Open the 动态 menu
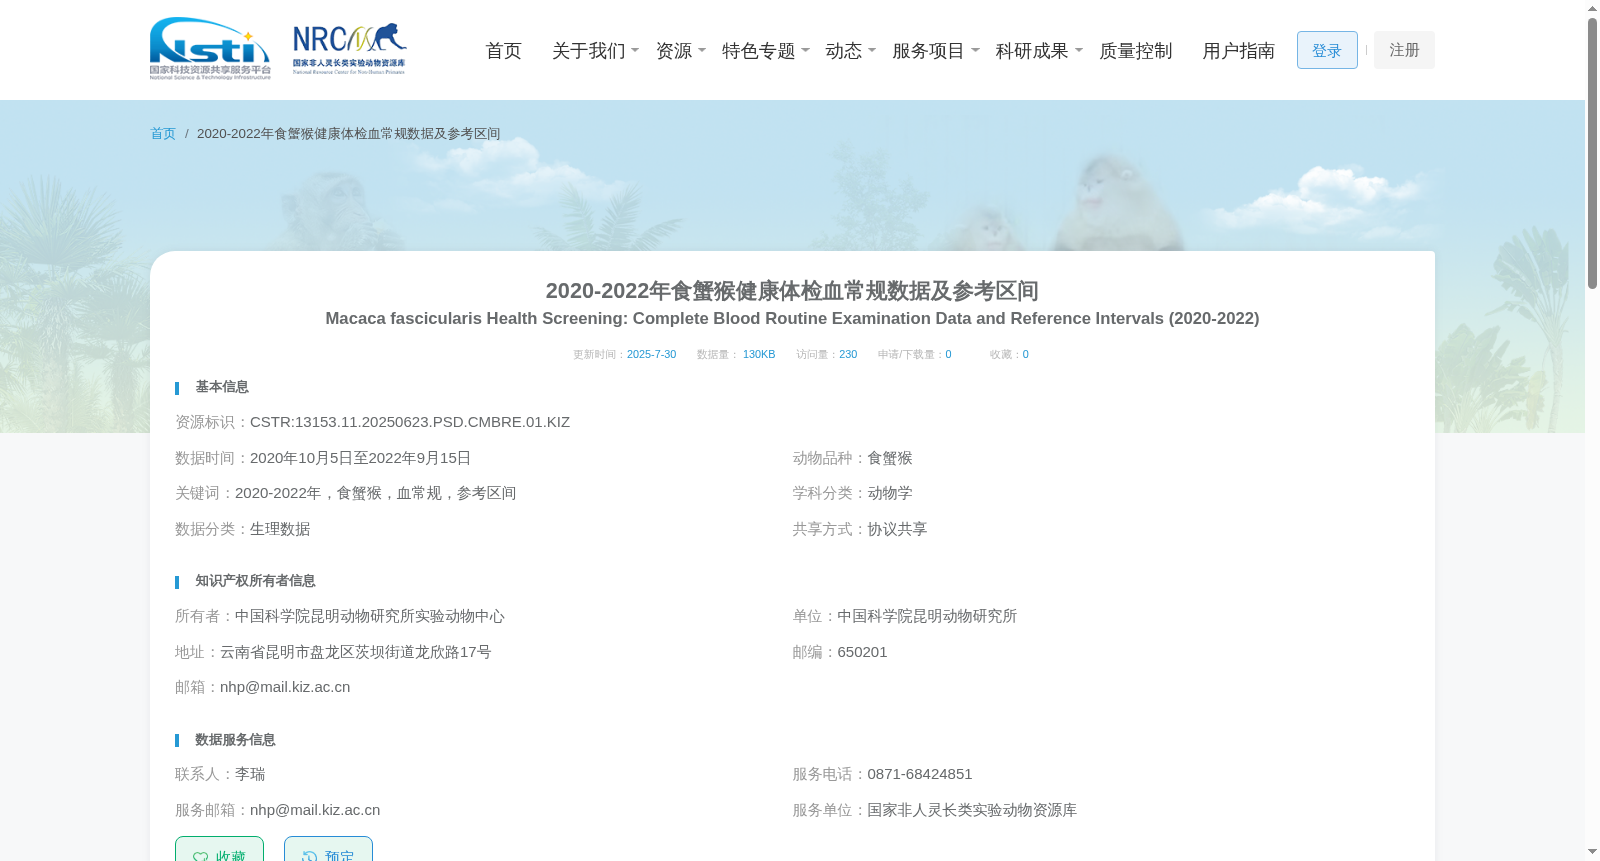Viewport: 1600px width, 861px height. coord(844,51)
